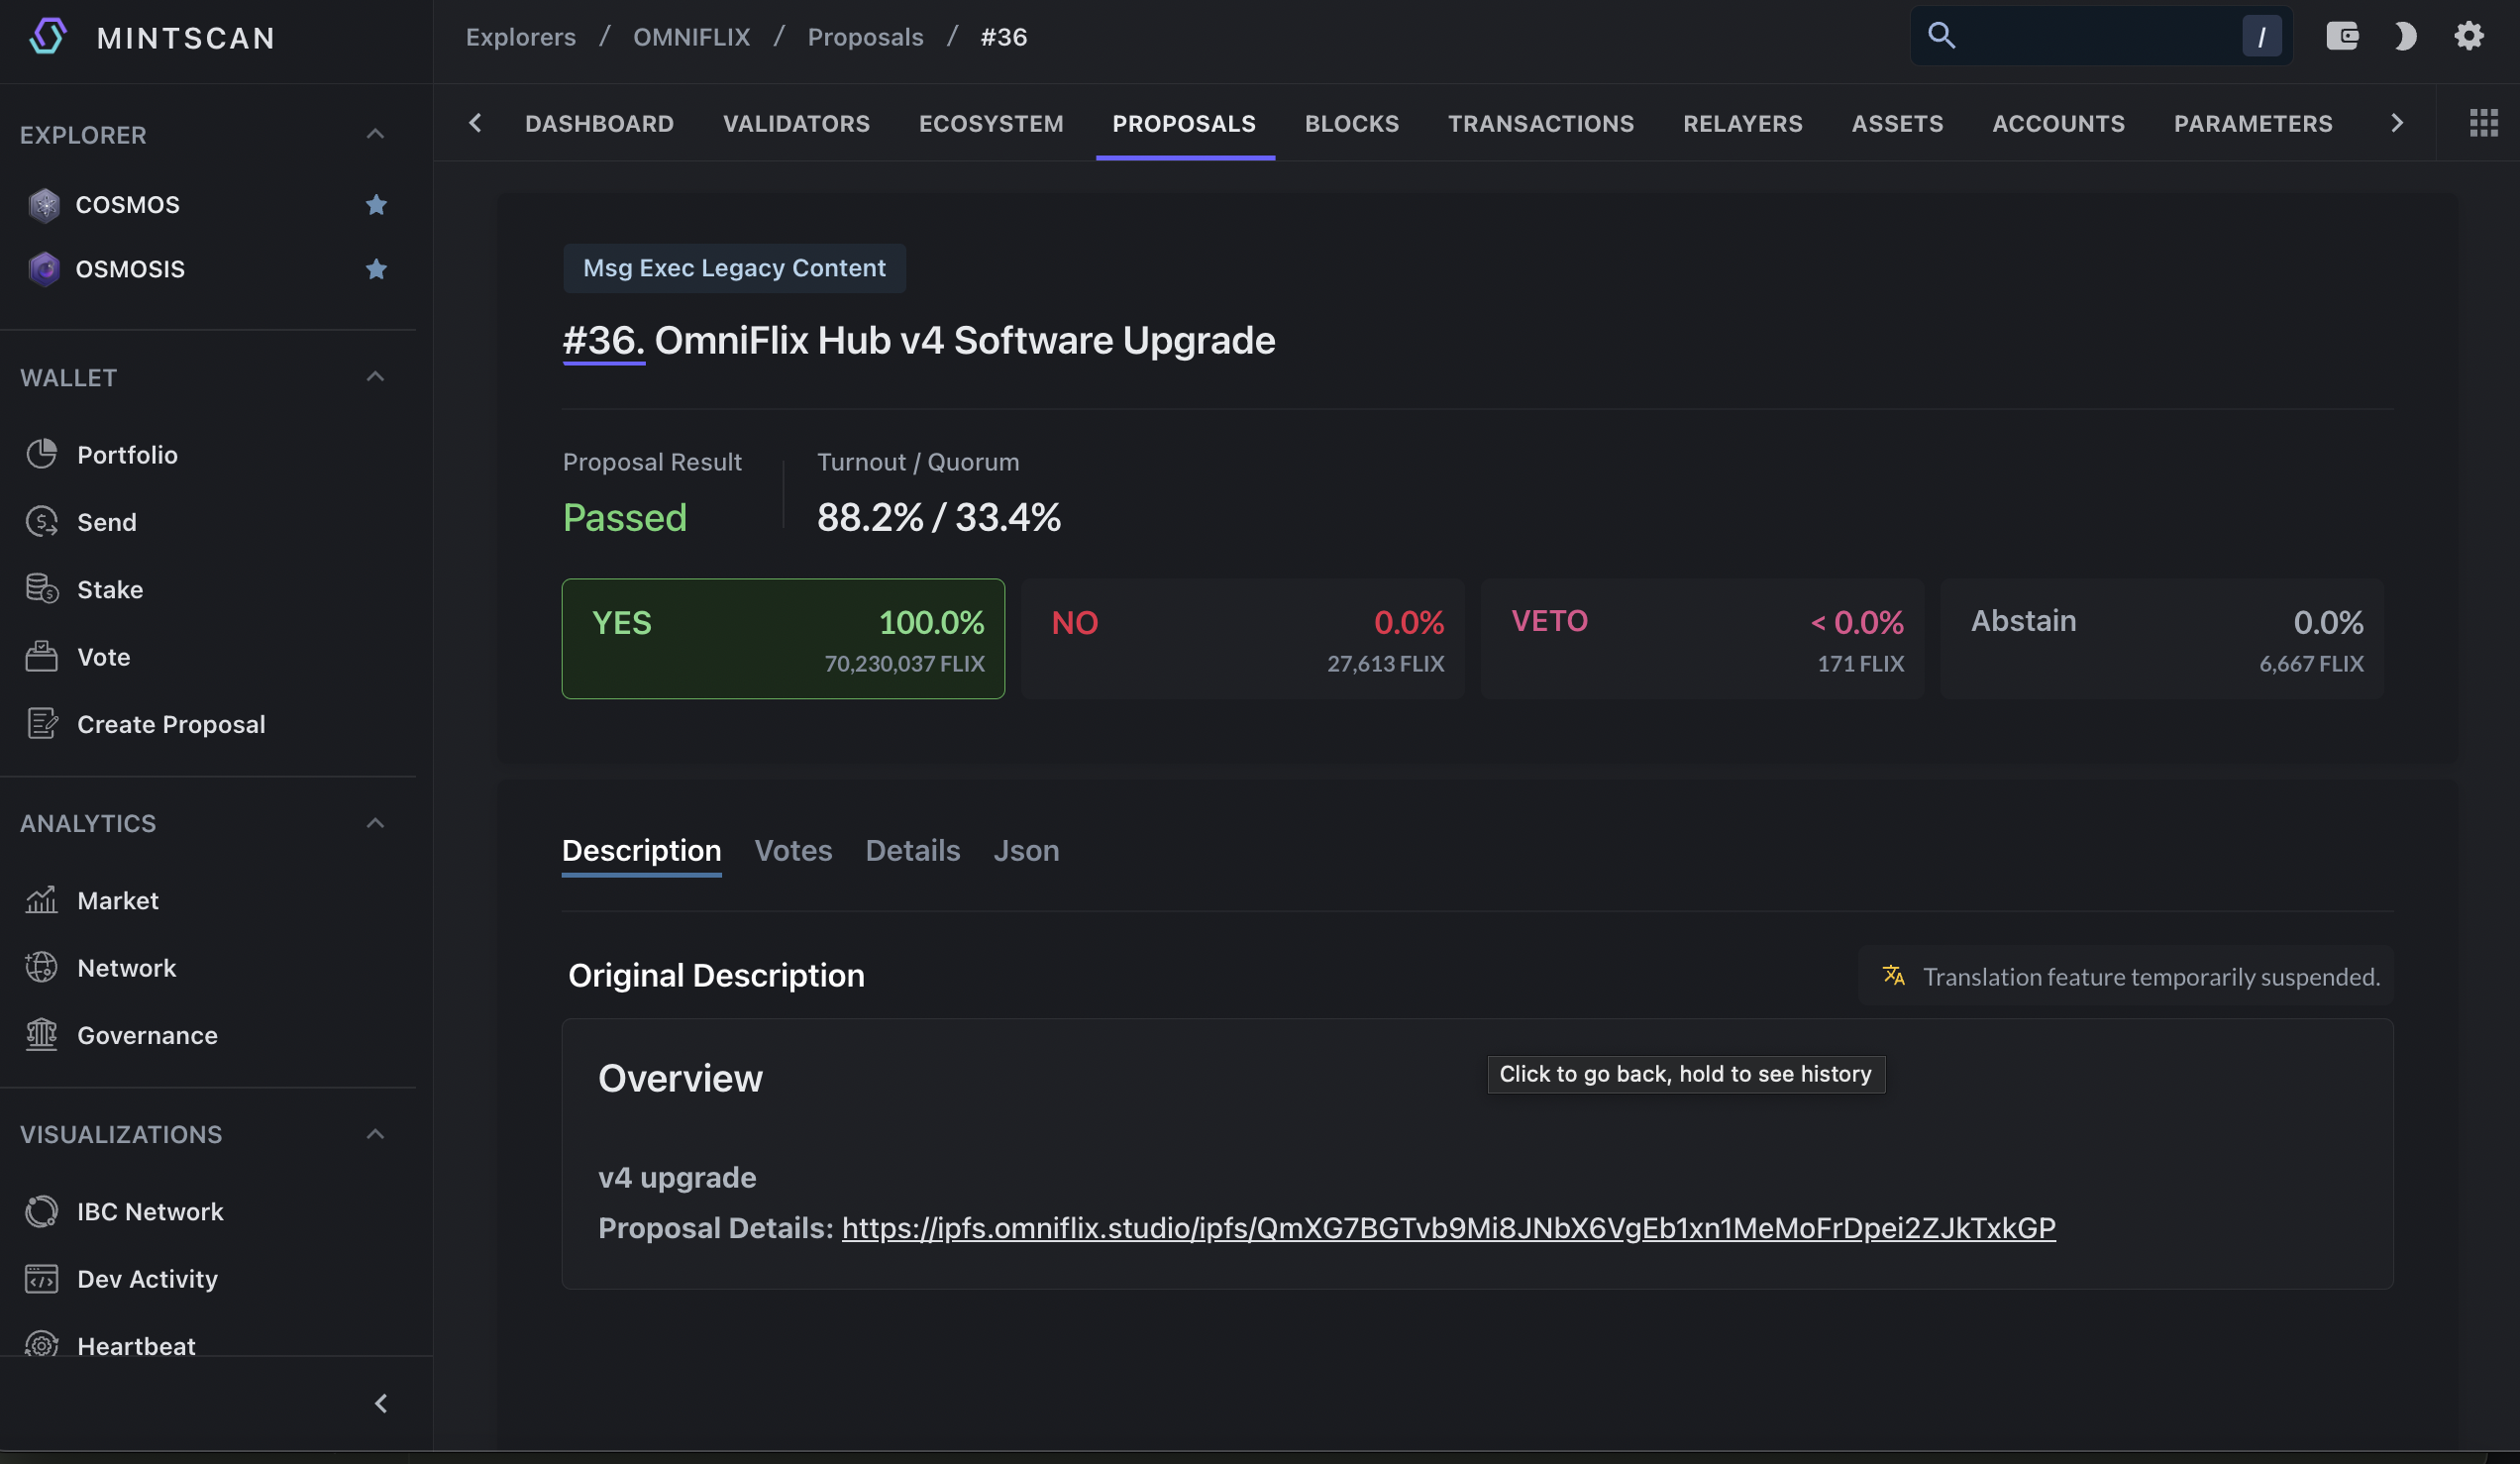2520x1464 pixels.
Task: Click the Mintscan logo icon
Action: tap(47, 37)
